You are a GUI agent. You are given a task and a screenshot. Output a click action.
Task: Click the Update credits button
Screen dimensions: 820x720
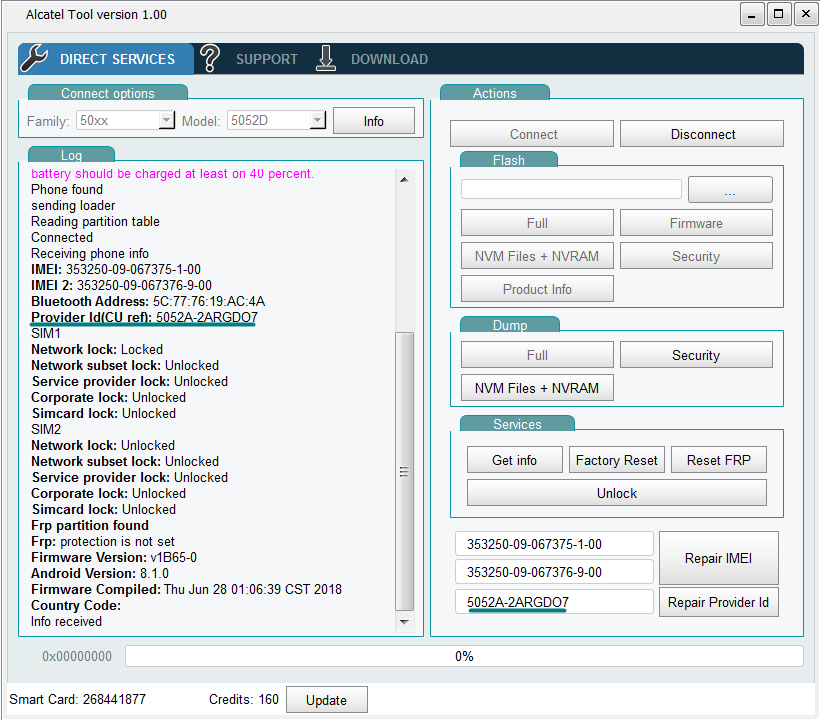(326, 700)
